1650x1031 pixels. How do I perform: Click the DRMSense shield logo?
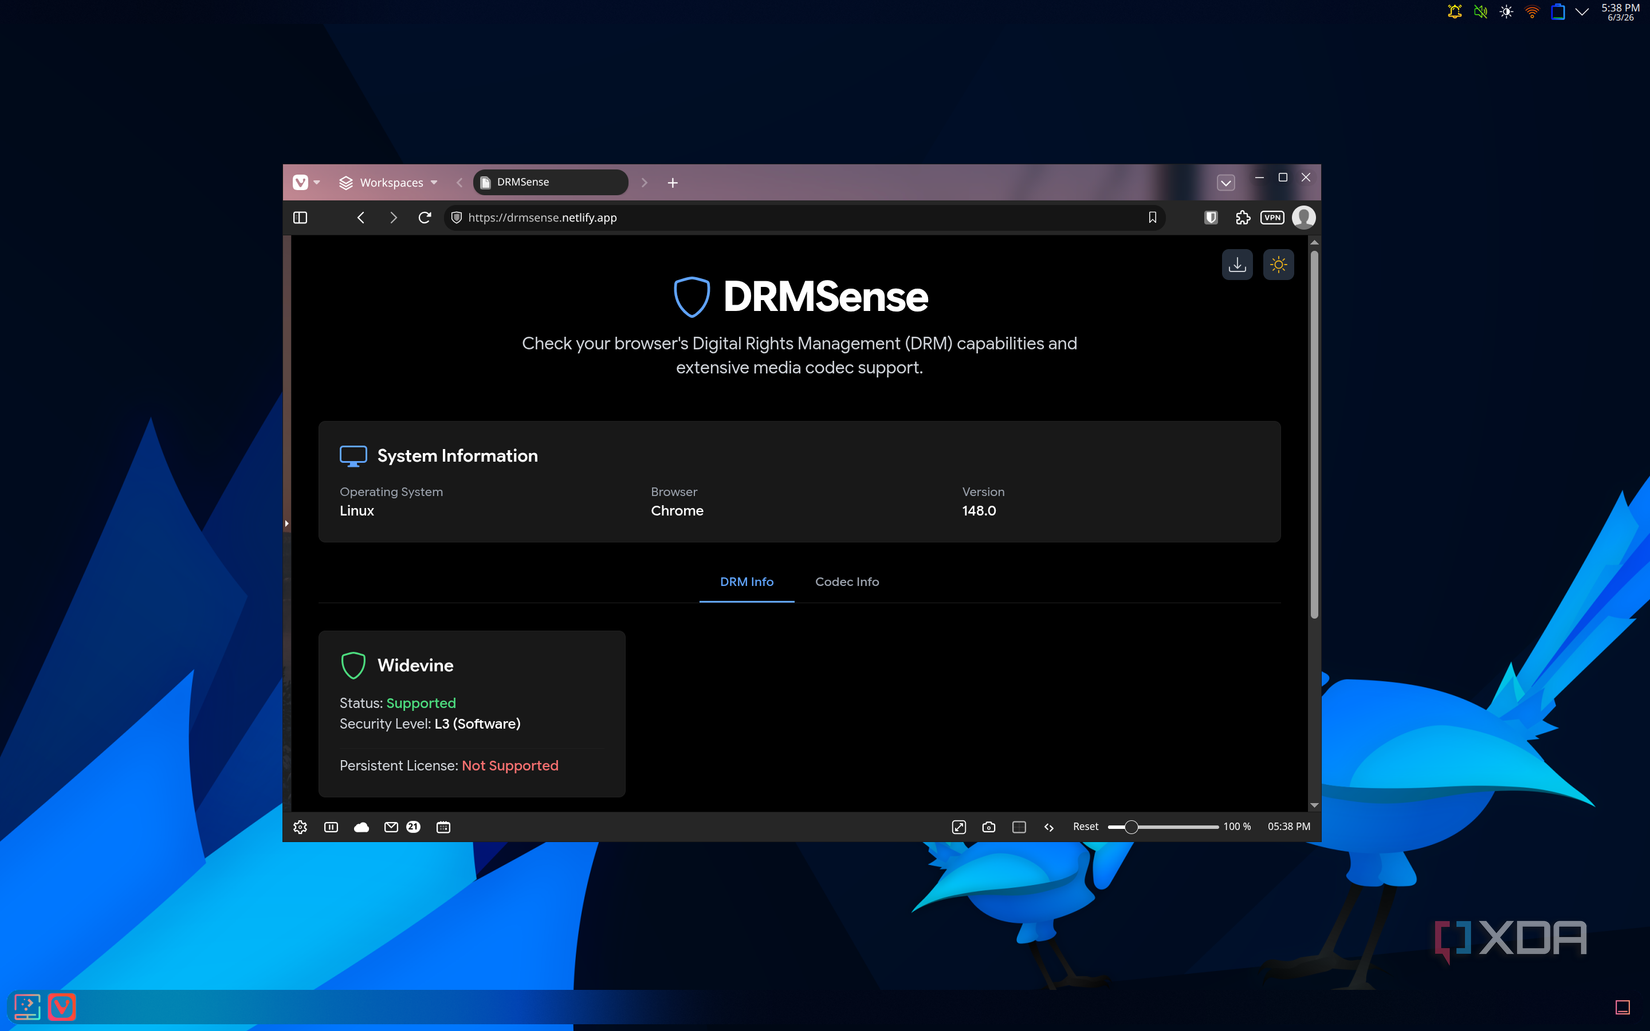click(691, 297)
